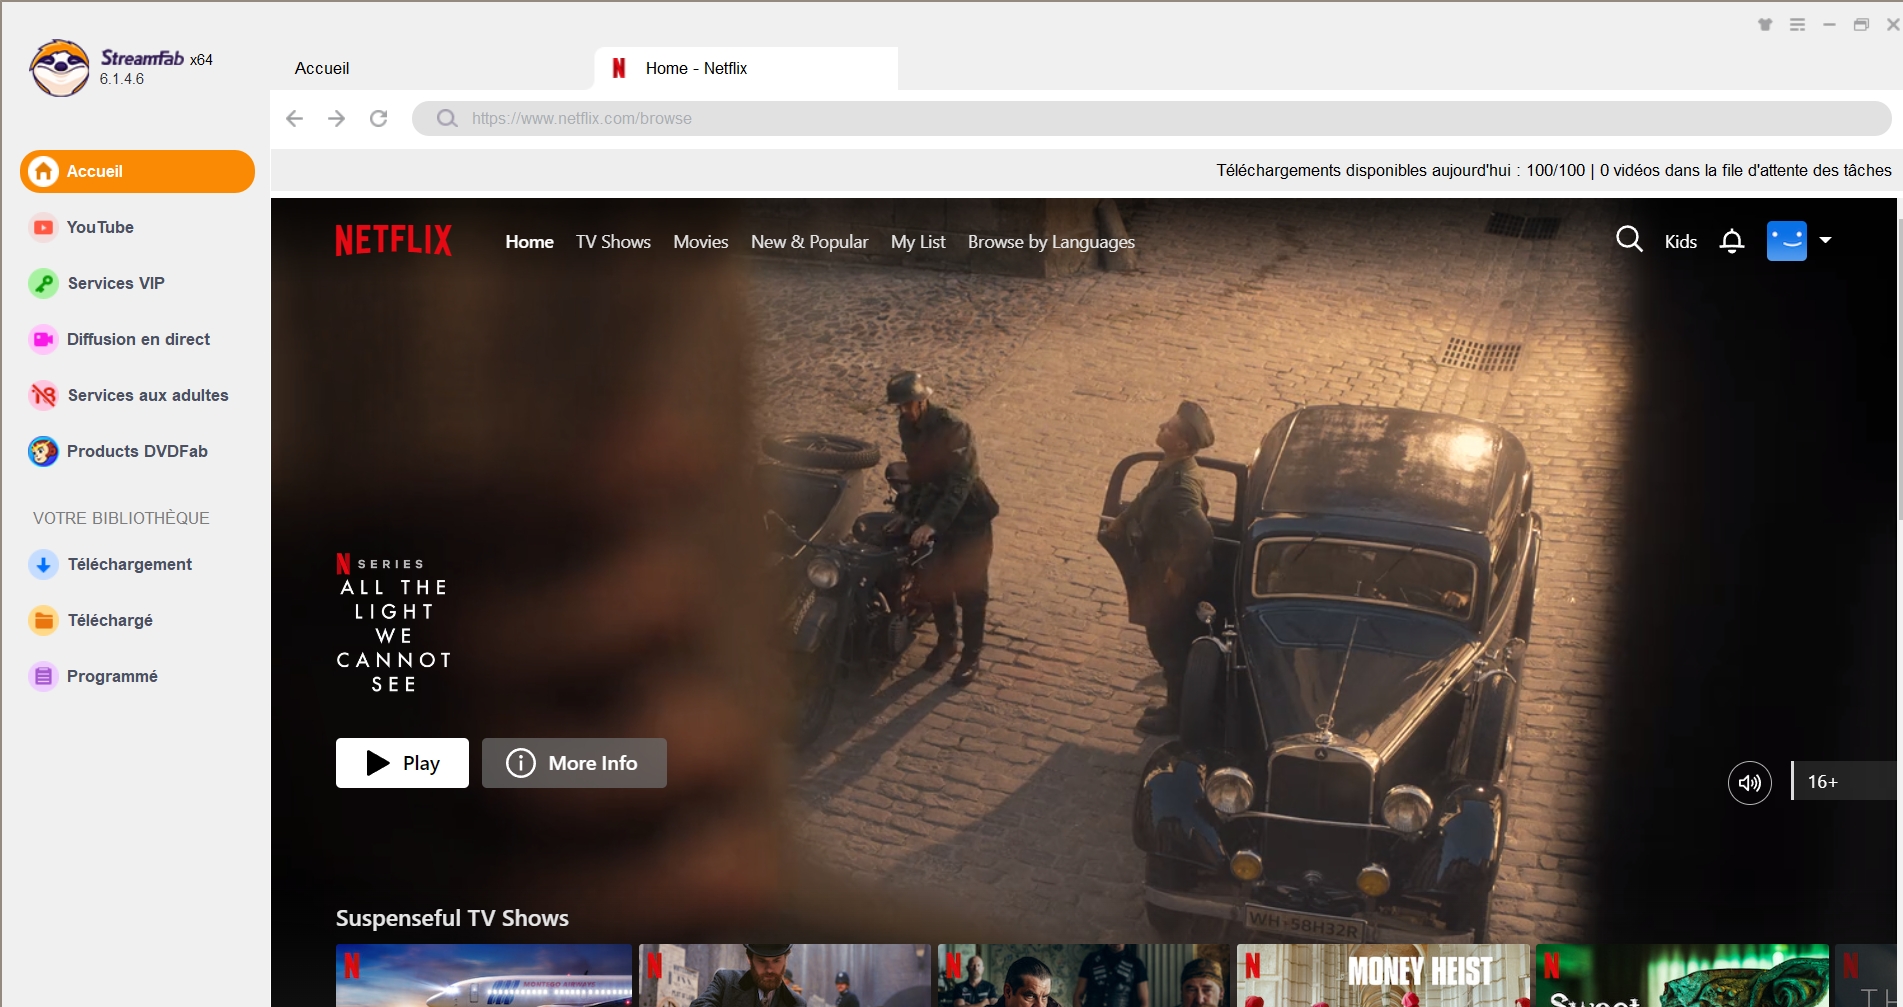Open Netflix notifications bell
Screen dimensions: 1903x1007
coord(1732,241)
